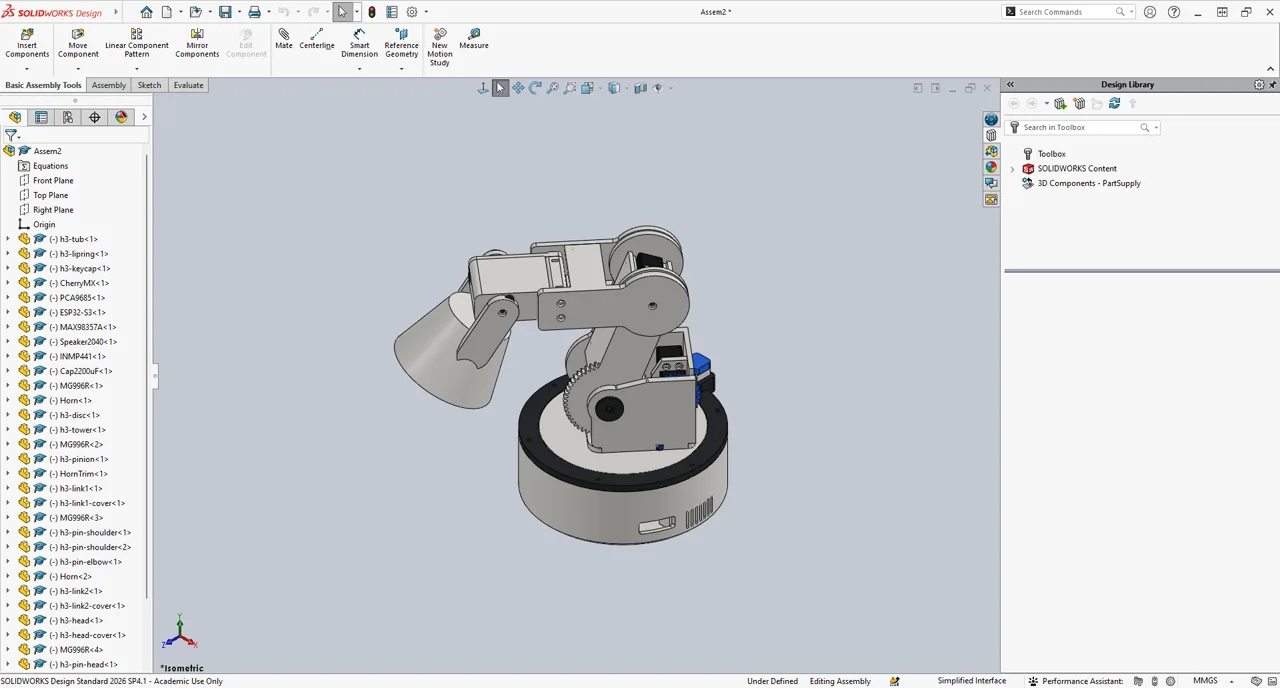
Task: Open the Appearances task pane tab
Action: pyautogui.click(x=991, y=167)
